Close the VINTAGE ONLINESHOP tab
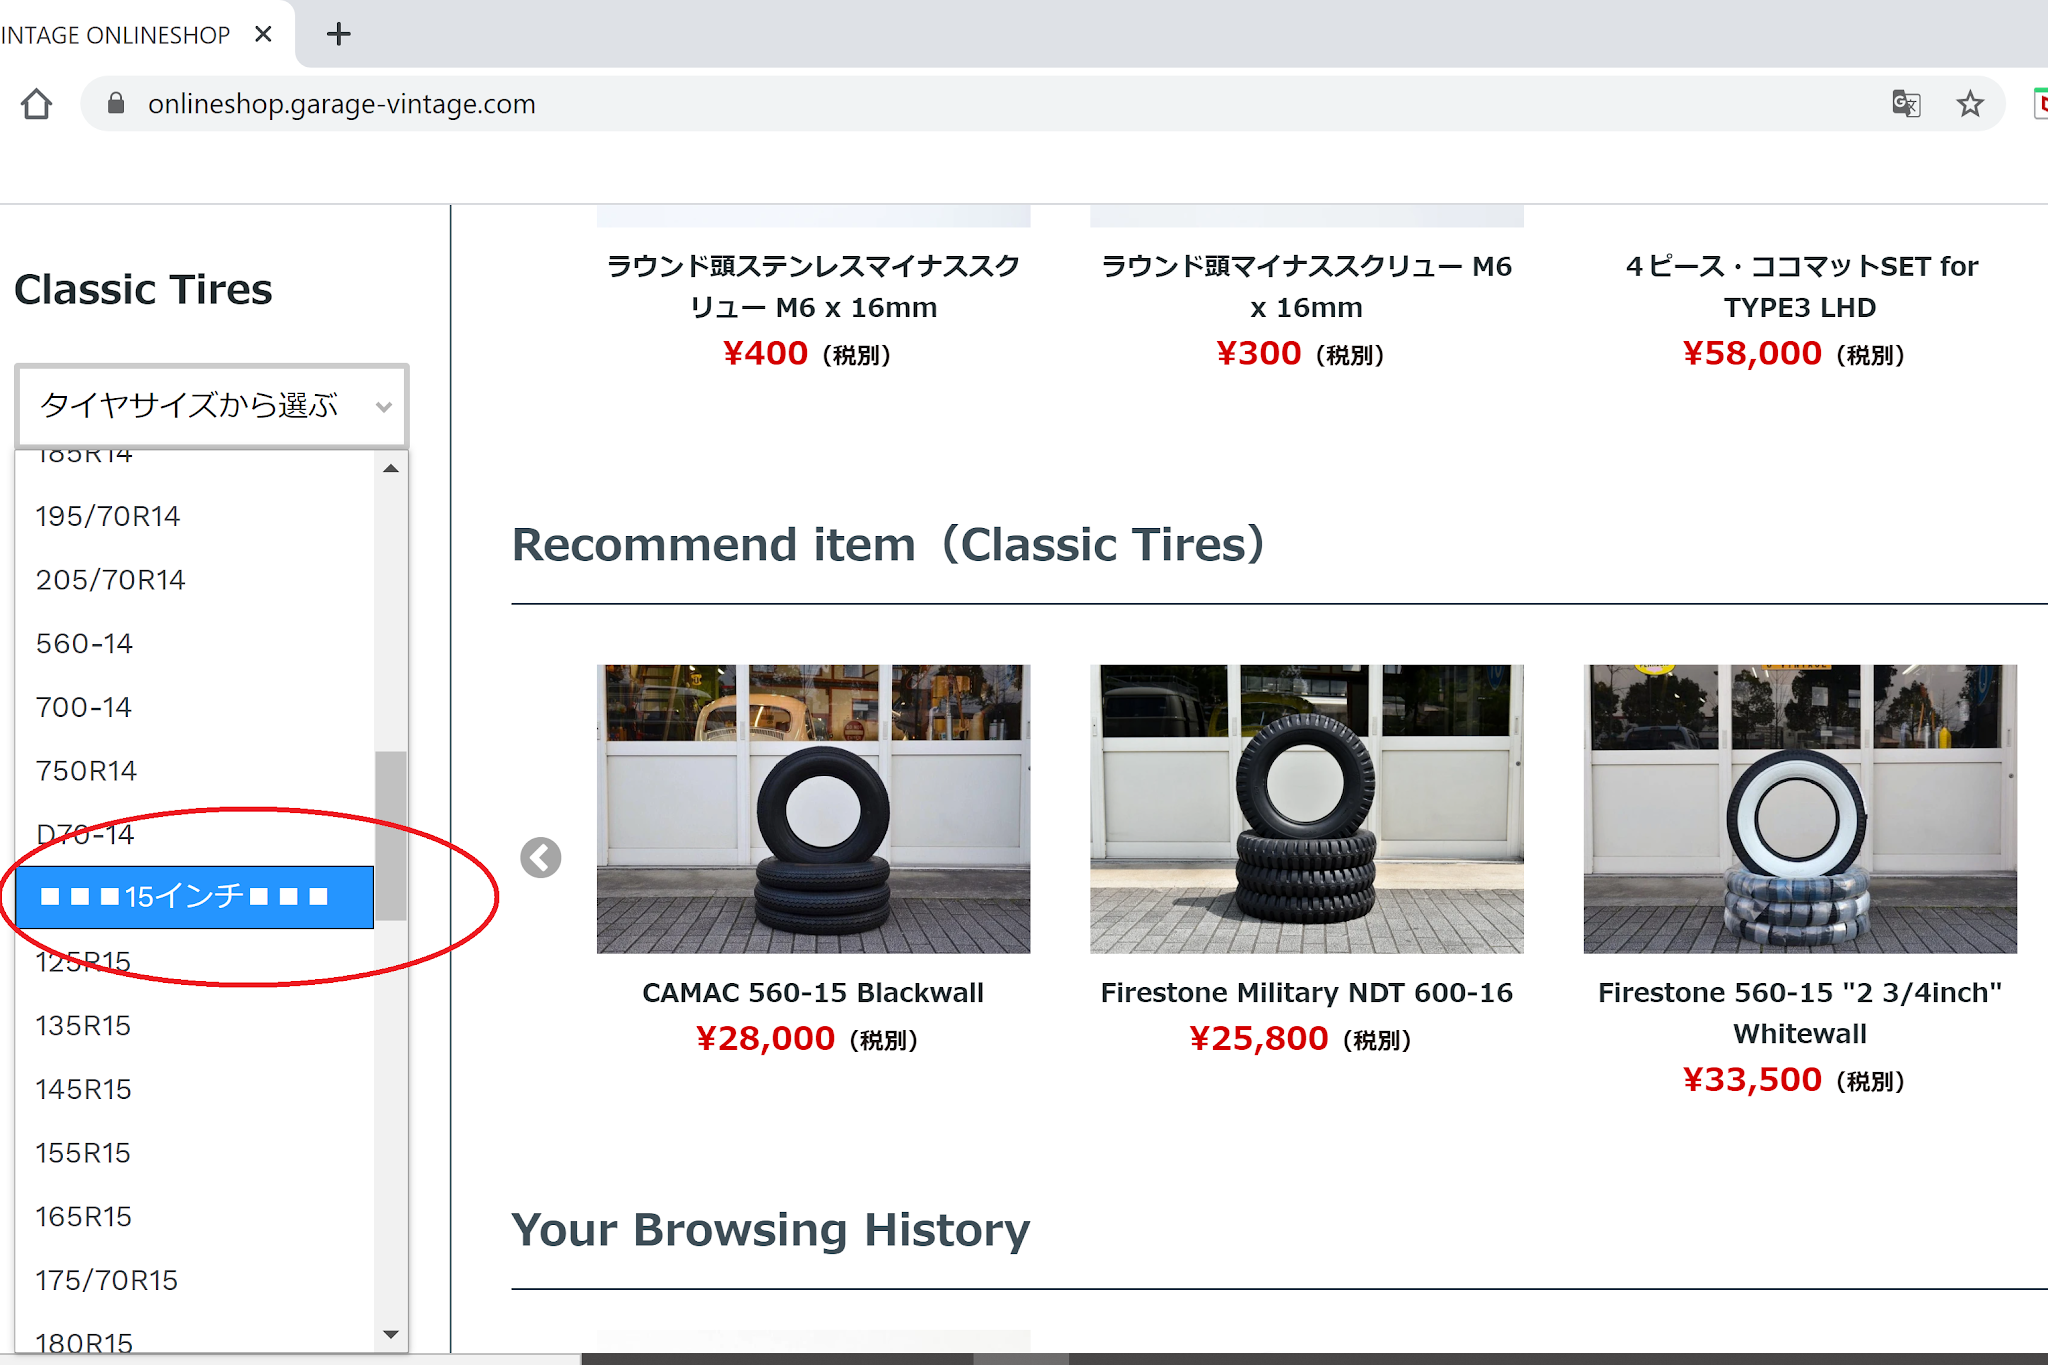The image size is (2048, 1365). pos(263,35)
